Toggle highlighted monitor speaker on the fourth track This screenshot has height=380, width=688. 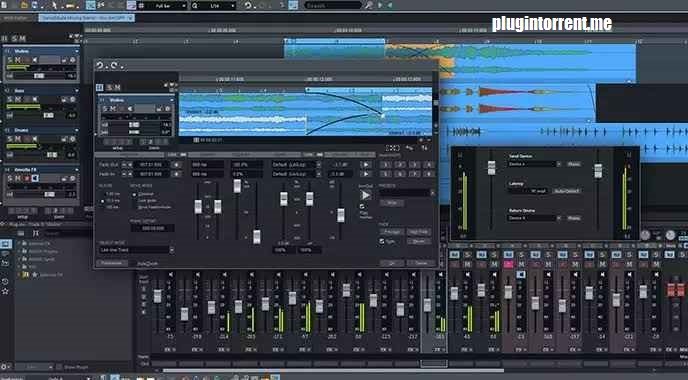click(35, 178)
